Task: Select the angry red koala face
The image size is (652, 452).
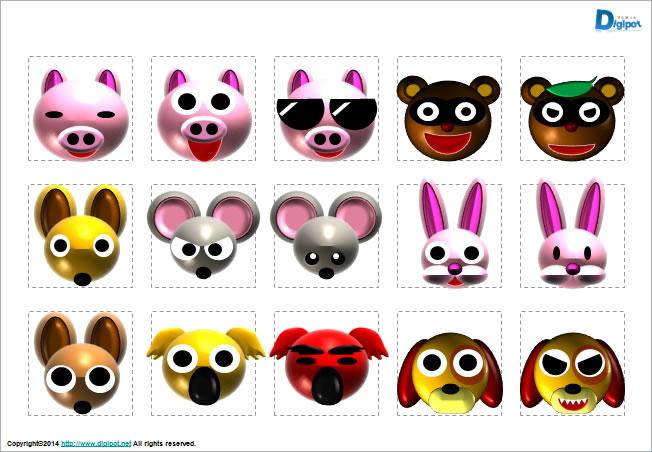Action: click(x=326, y=363)
